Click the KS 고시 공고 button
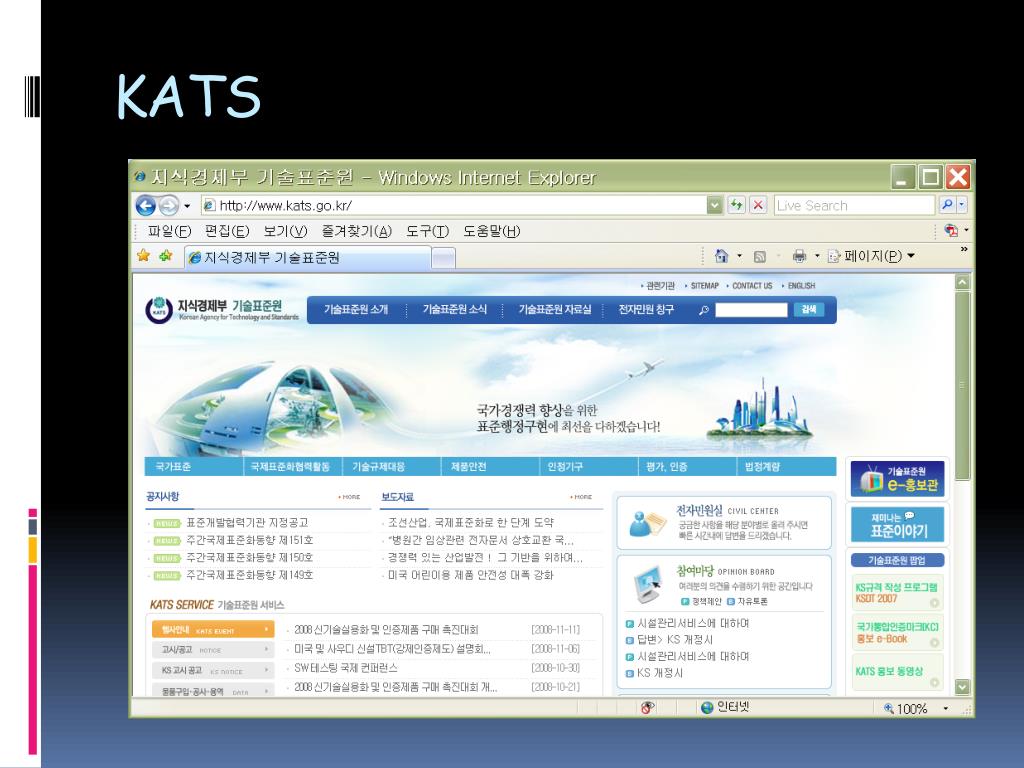The image size is (1024, 768). click(x=213, y=670)
